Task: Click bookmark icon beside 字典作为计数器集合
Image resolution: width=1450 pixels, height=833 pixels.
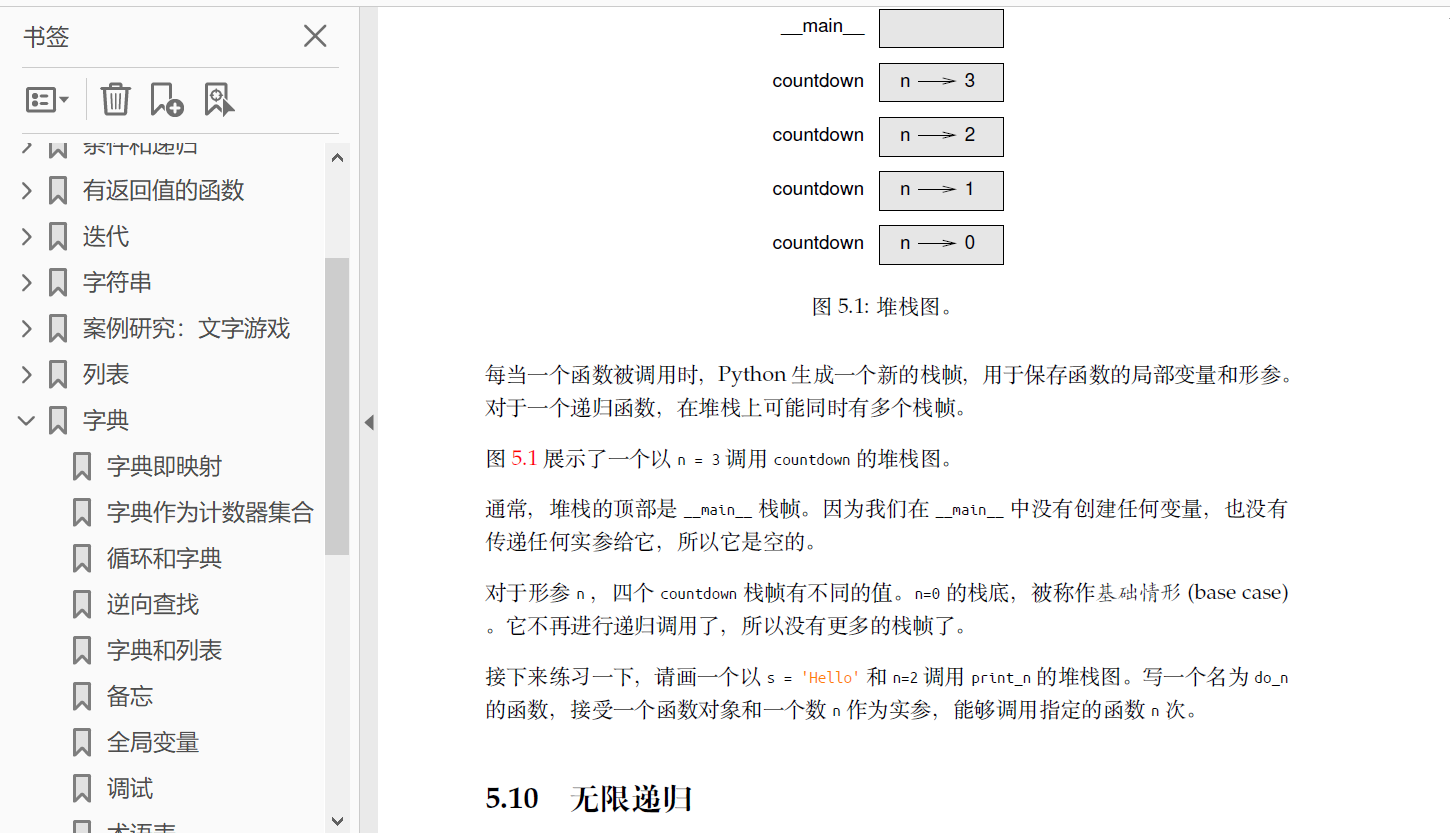Action: 82,512
